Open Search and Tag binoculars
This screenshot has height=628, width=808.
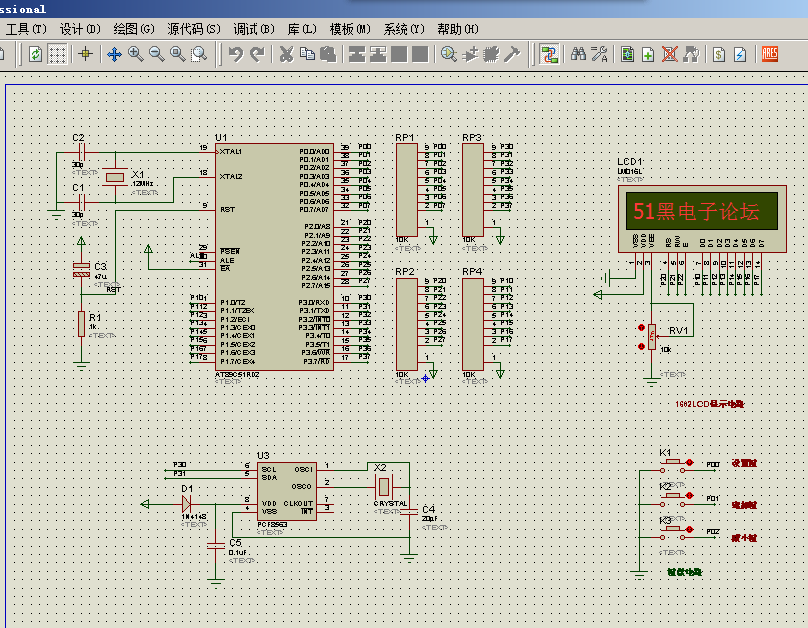coord(579,54)
